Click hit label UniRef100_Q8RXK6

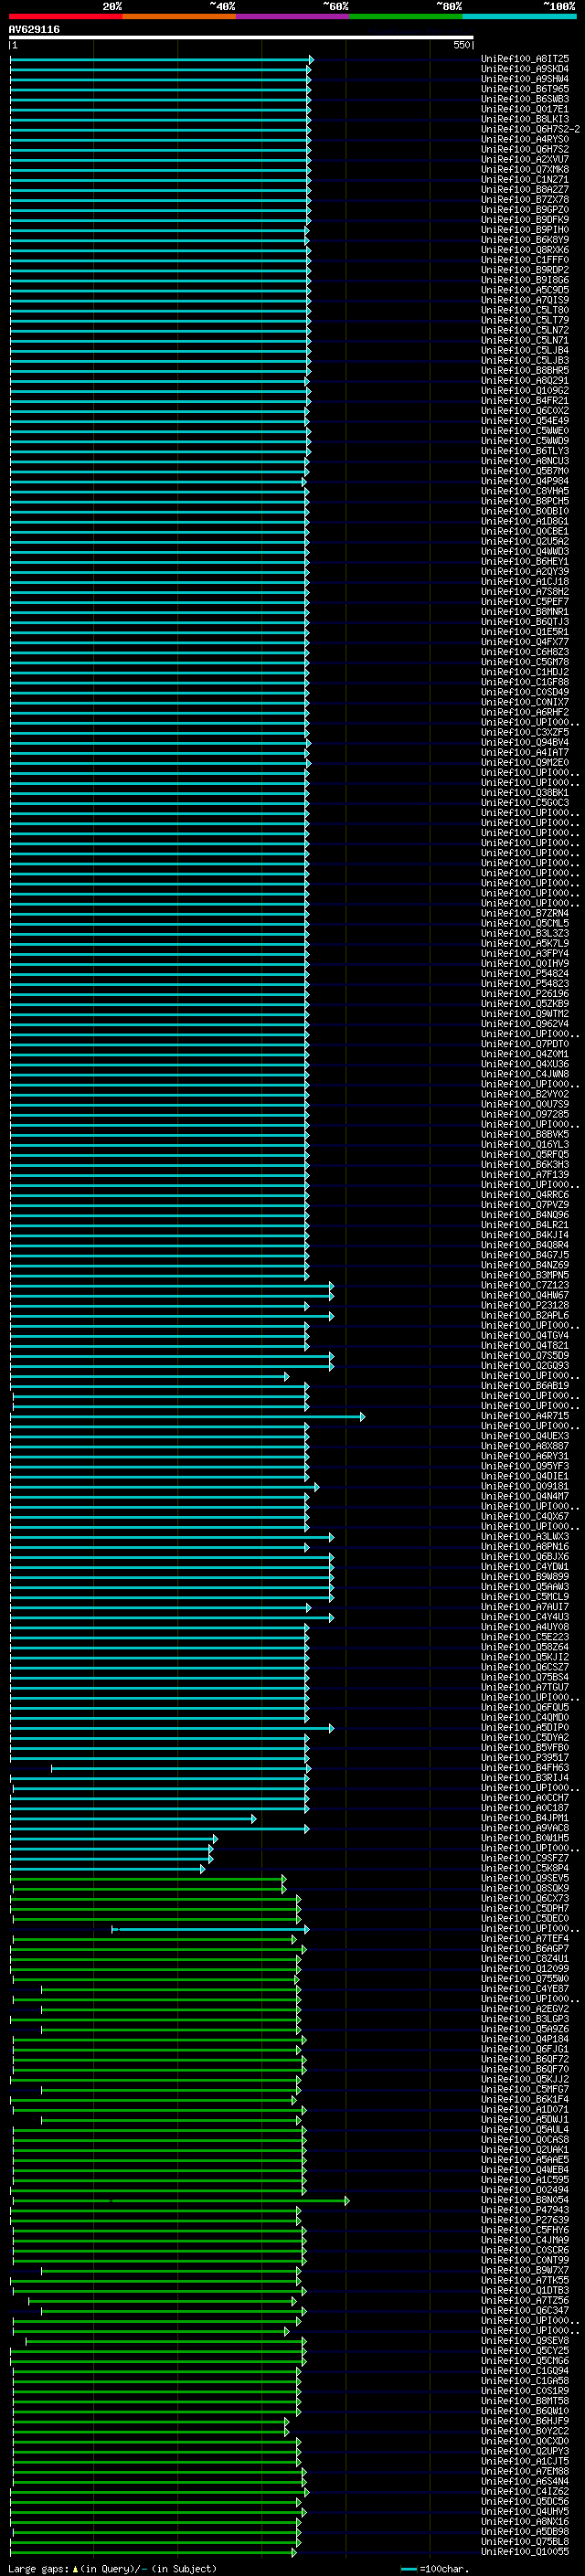pos(525,250)
